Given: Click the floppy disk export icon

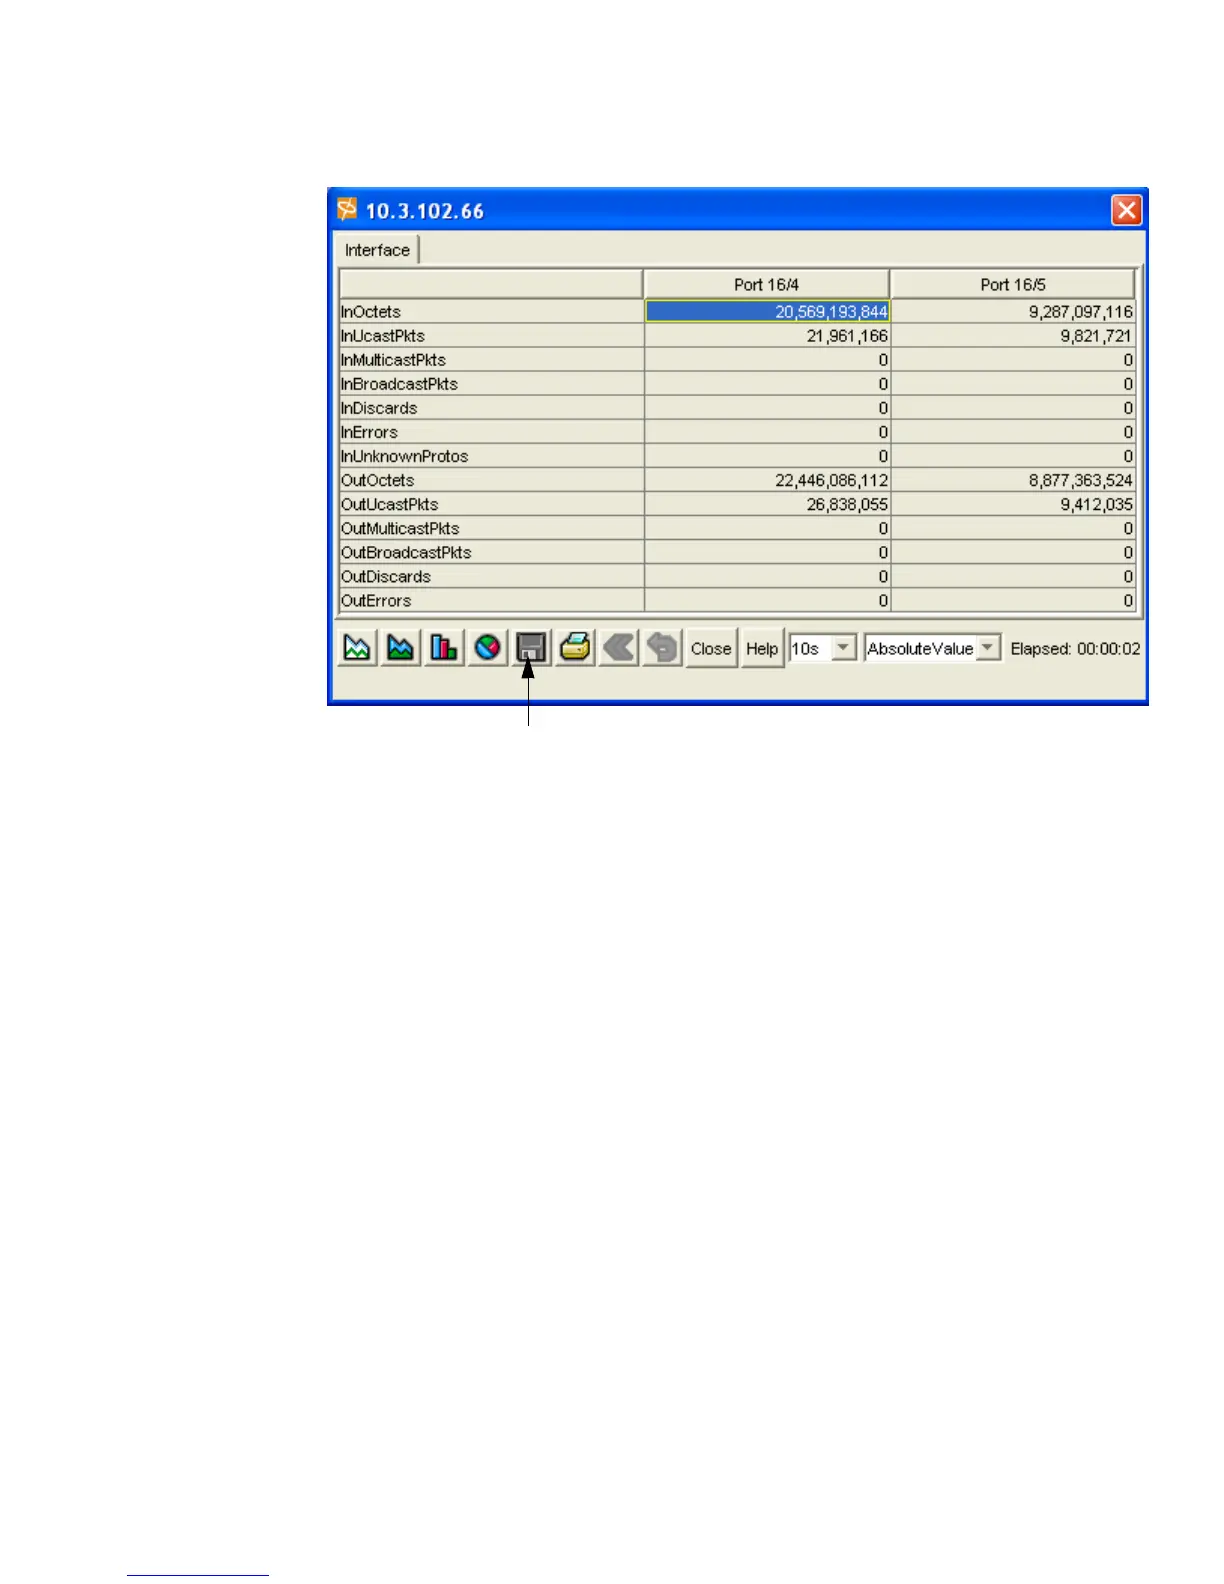Looking at the screenshot, I should pos(531,648).
